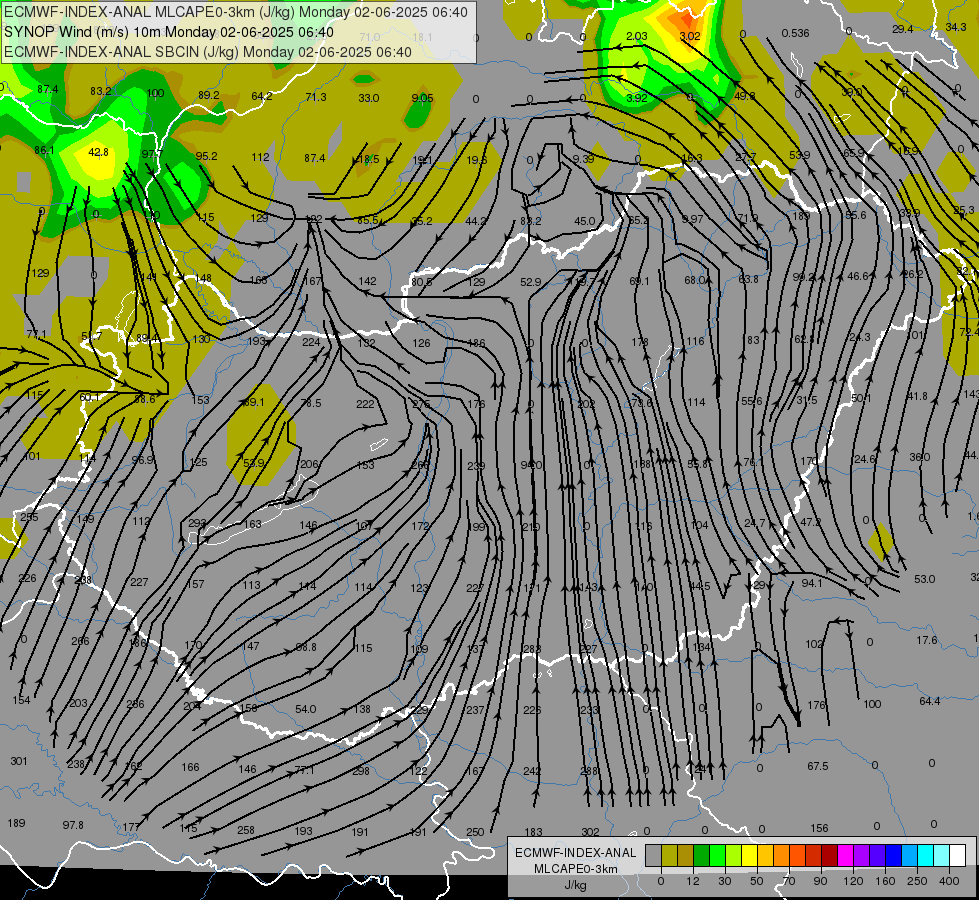Click the 9.97 map value
Image resolution: width=979 pixels, height=900 pixels.
click(x=692, y=219)
